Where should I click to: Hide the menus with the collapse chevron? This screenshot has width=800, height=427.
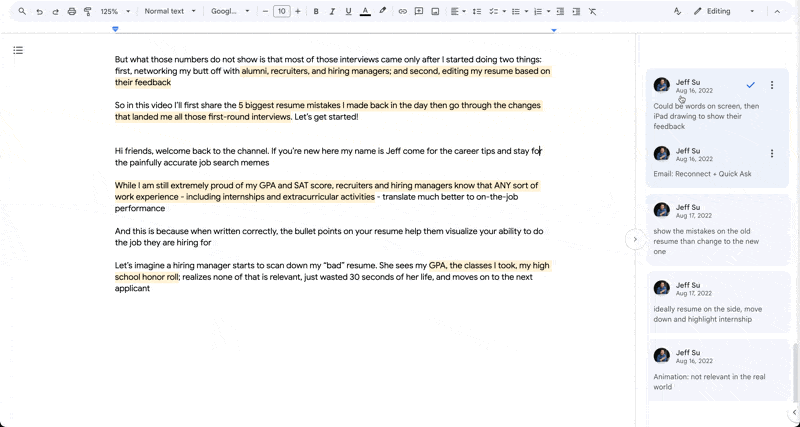click(777, 11)
